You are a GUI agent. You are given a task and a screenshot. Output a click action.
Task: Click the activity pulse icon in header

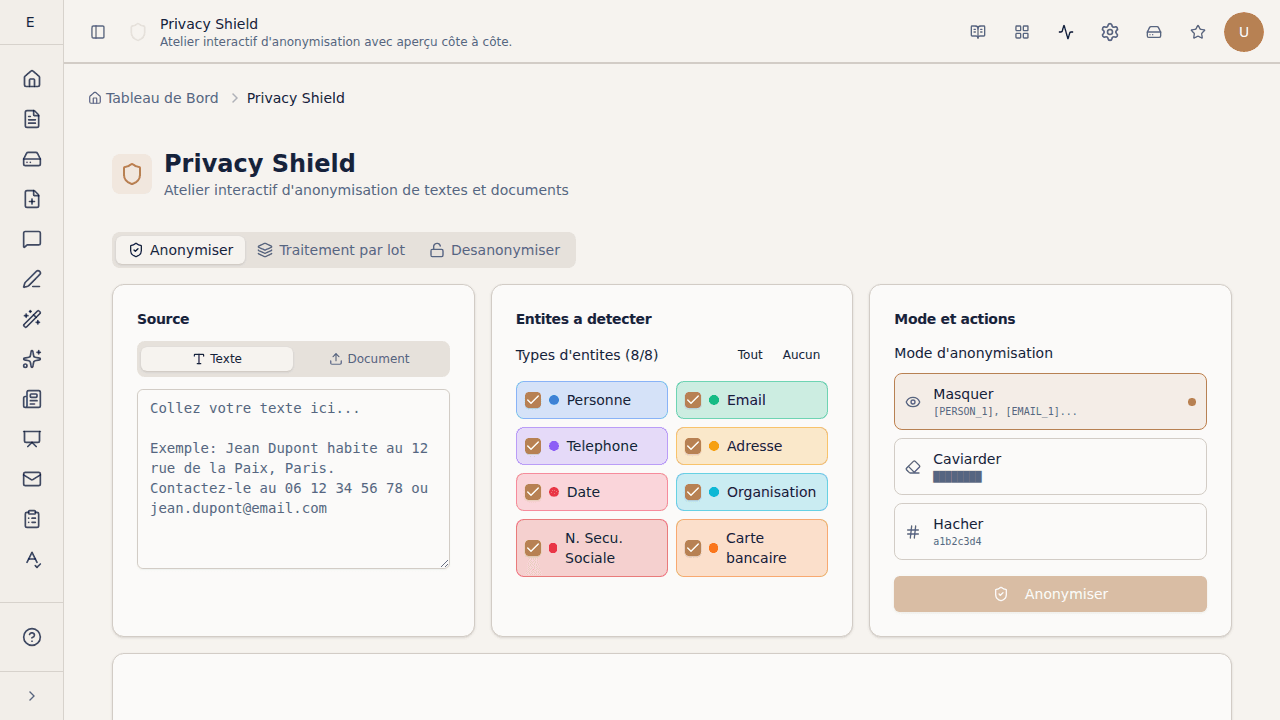1066,32
